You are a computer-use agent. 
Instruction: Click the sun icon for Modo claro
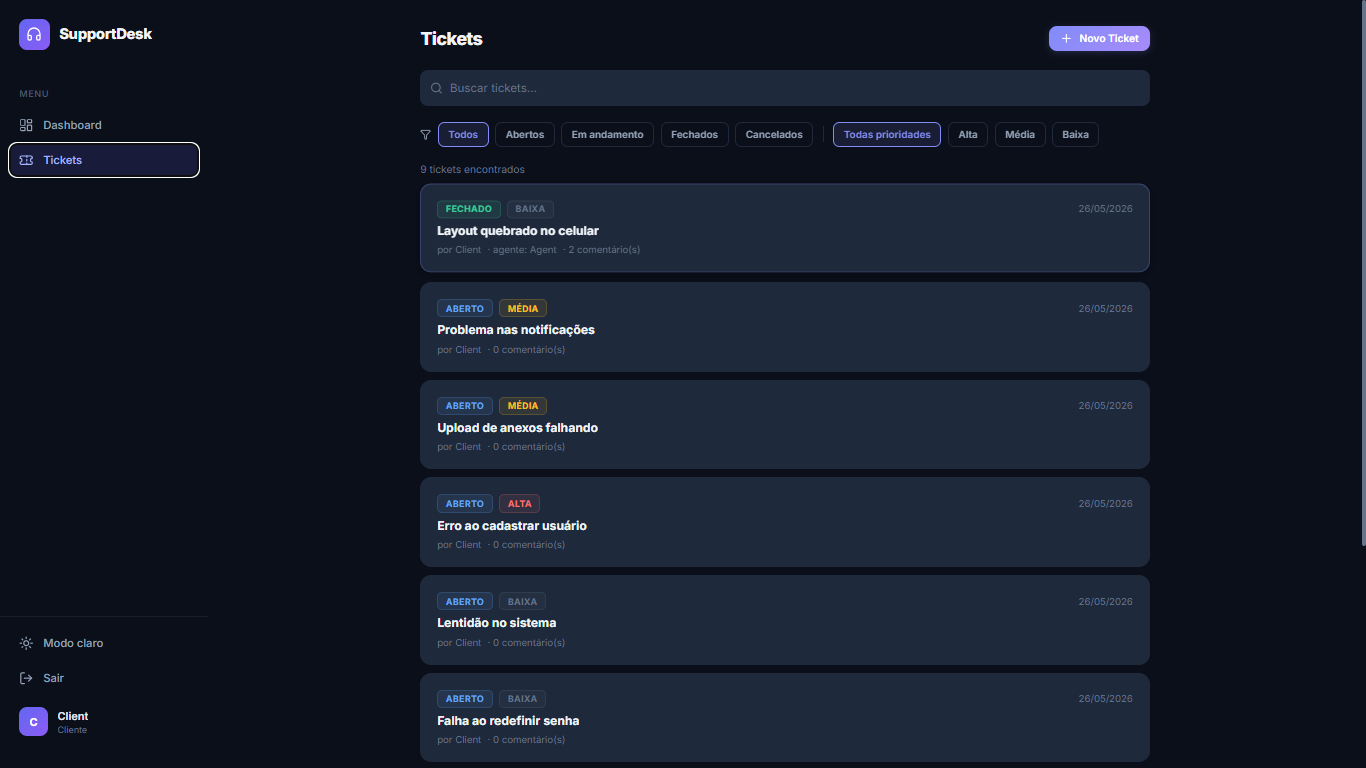click(26, 643)
